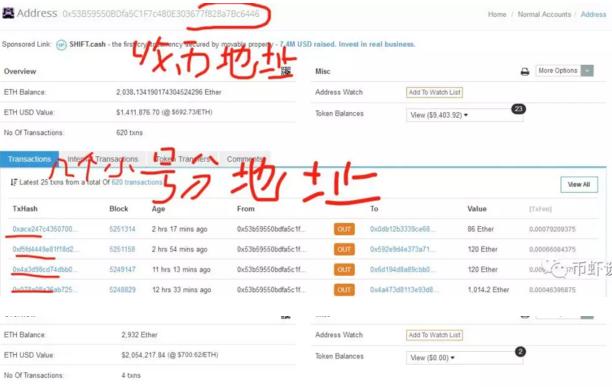Screen dimensions: 612x387
Task: Open block 5251314 link
Action: [122, 229]
